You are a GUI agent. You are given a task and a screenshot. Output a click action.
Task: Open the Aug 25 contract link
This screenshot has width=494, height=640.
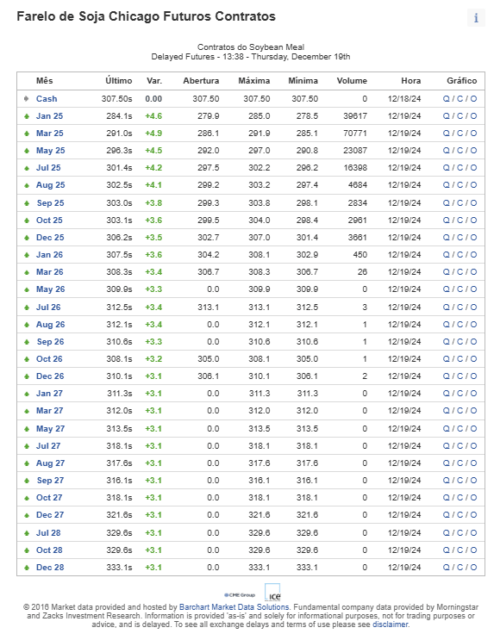(51, 185)
